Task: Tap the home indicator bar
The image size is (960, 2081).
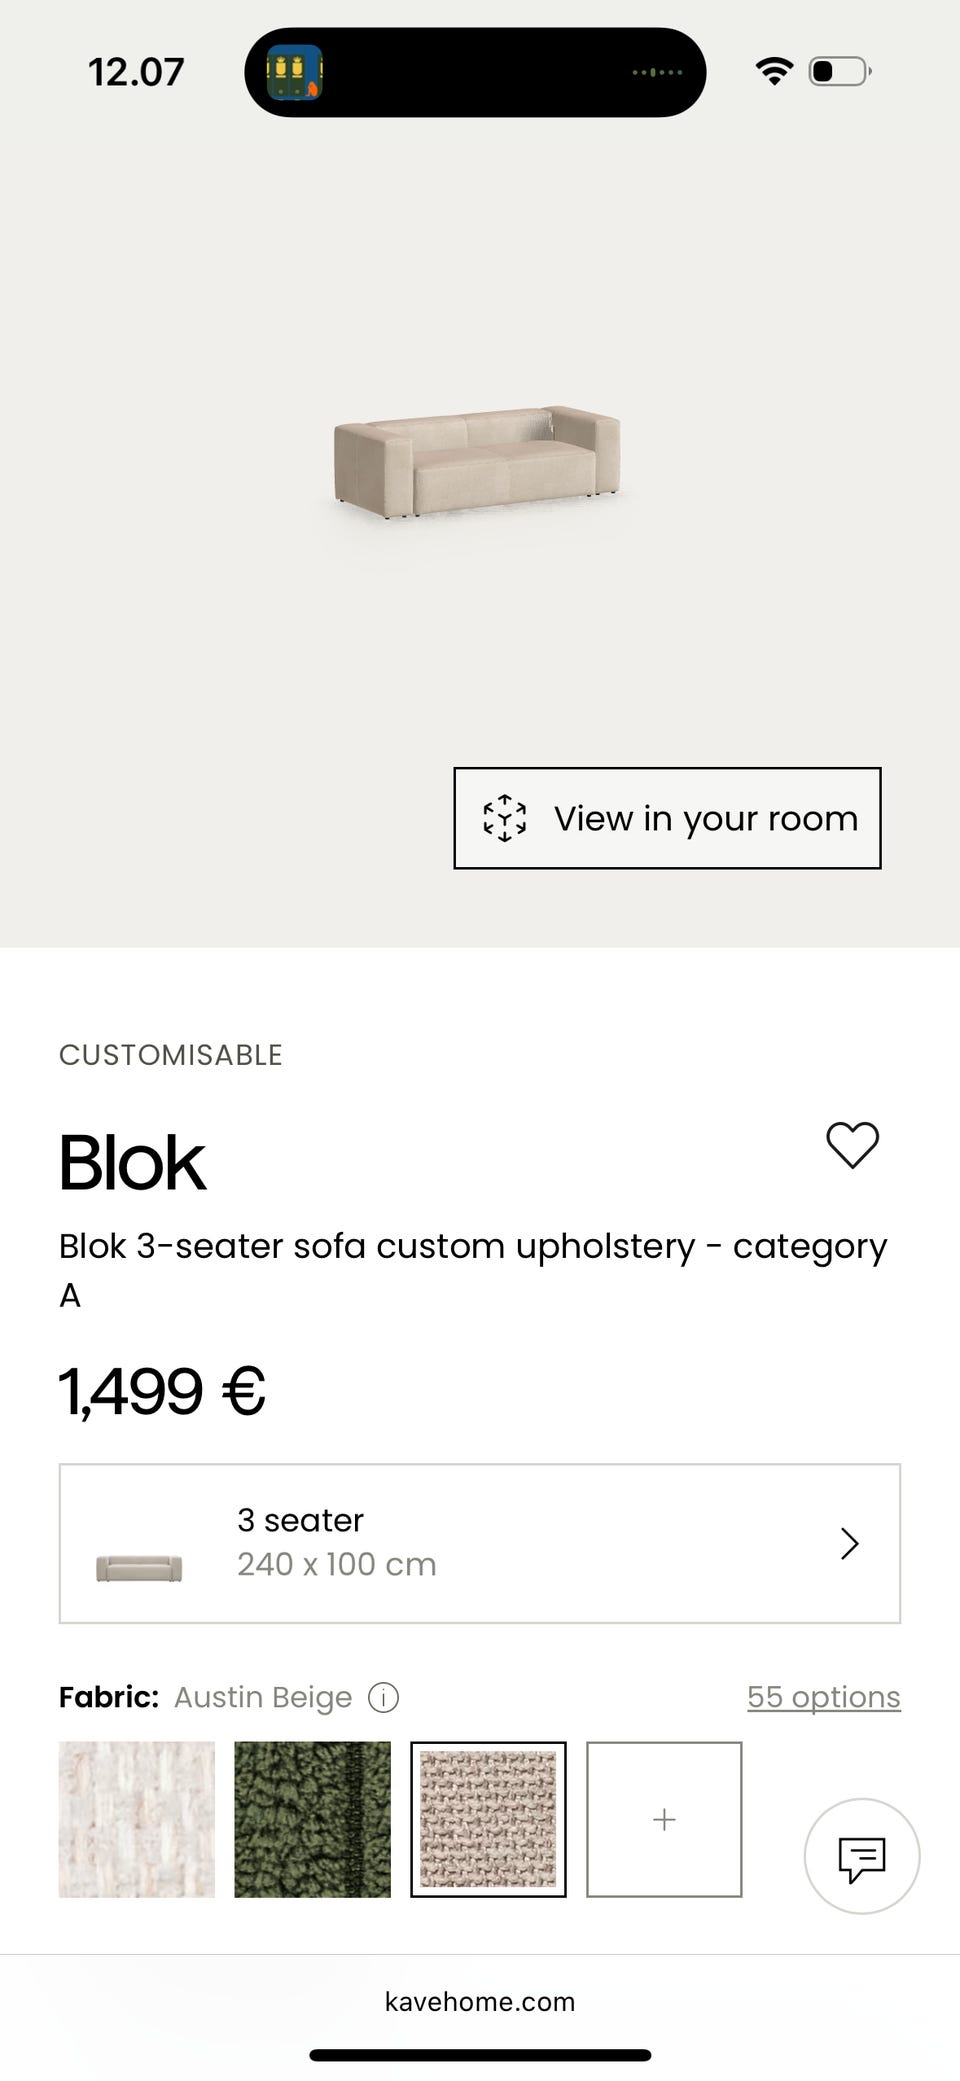Action: click(x=480, y=2056)
